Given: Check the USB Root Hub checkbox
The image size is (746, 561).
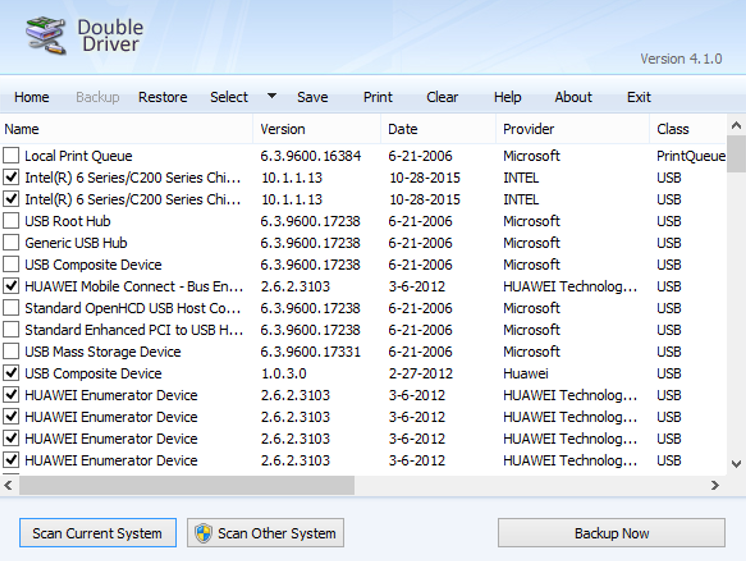Looking at the screenshot, I should click(11, 221).
